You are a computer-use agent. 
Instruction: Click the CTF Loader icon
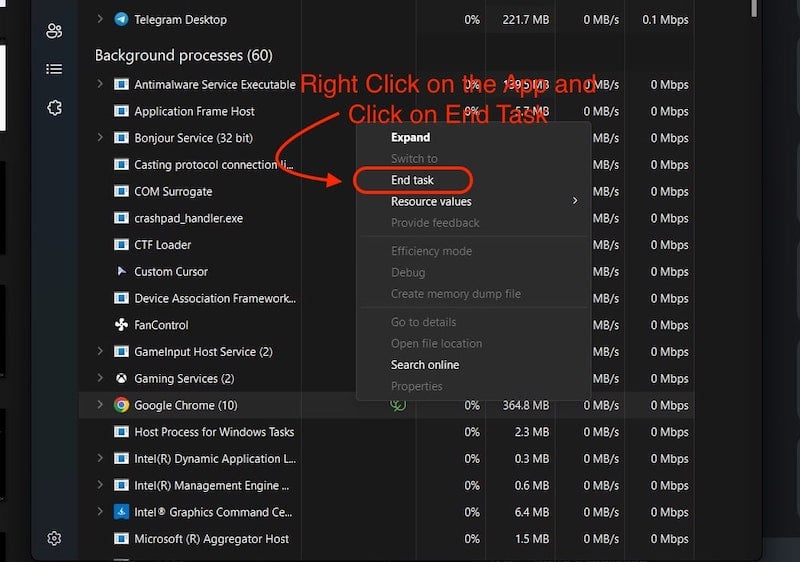coord(121,244)
